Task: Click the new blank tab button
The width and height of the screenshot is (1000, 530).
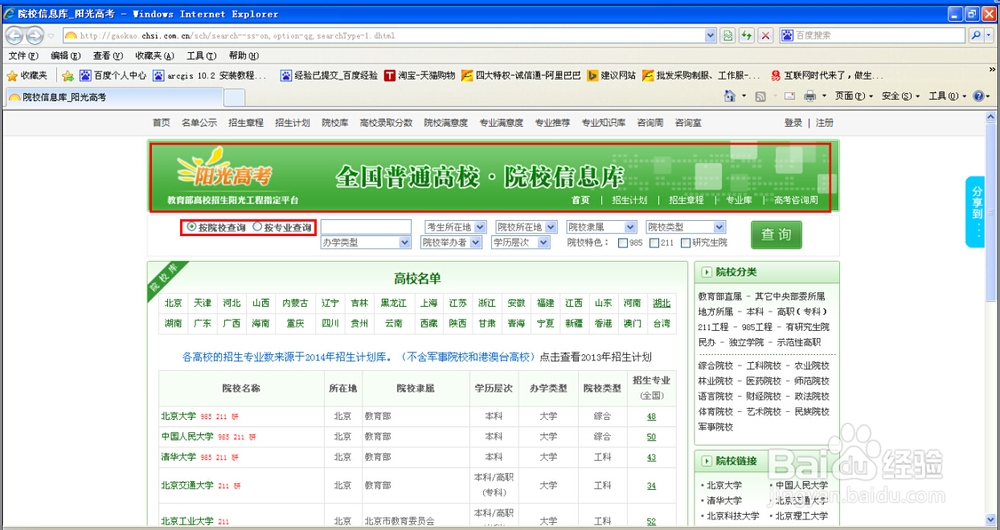Action: 234,98
